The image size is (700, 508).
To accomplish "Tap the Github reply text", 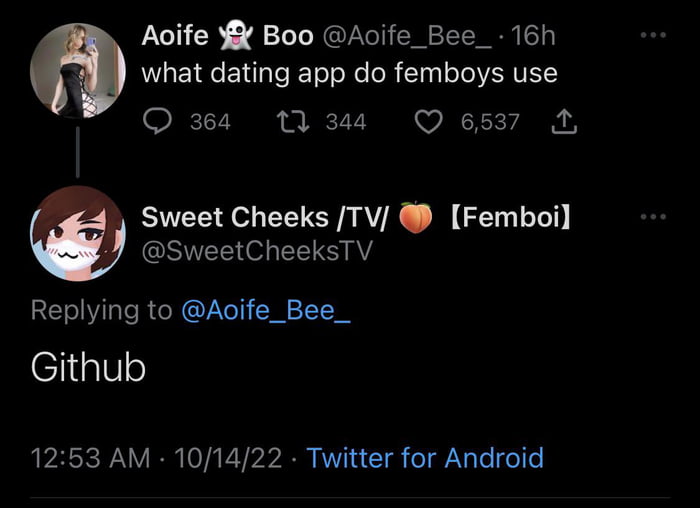I will point(88,368).
